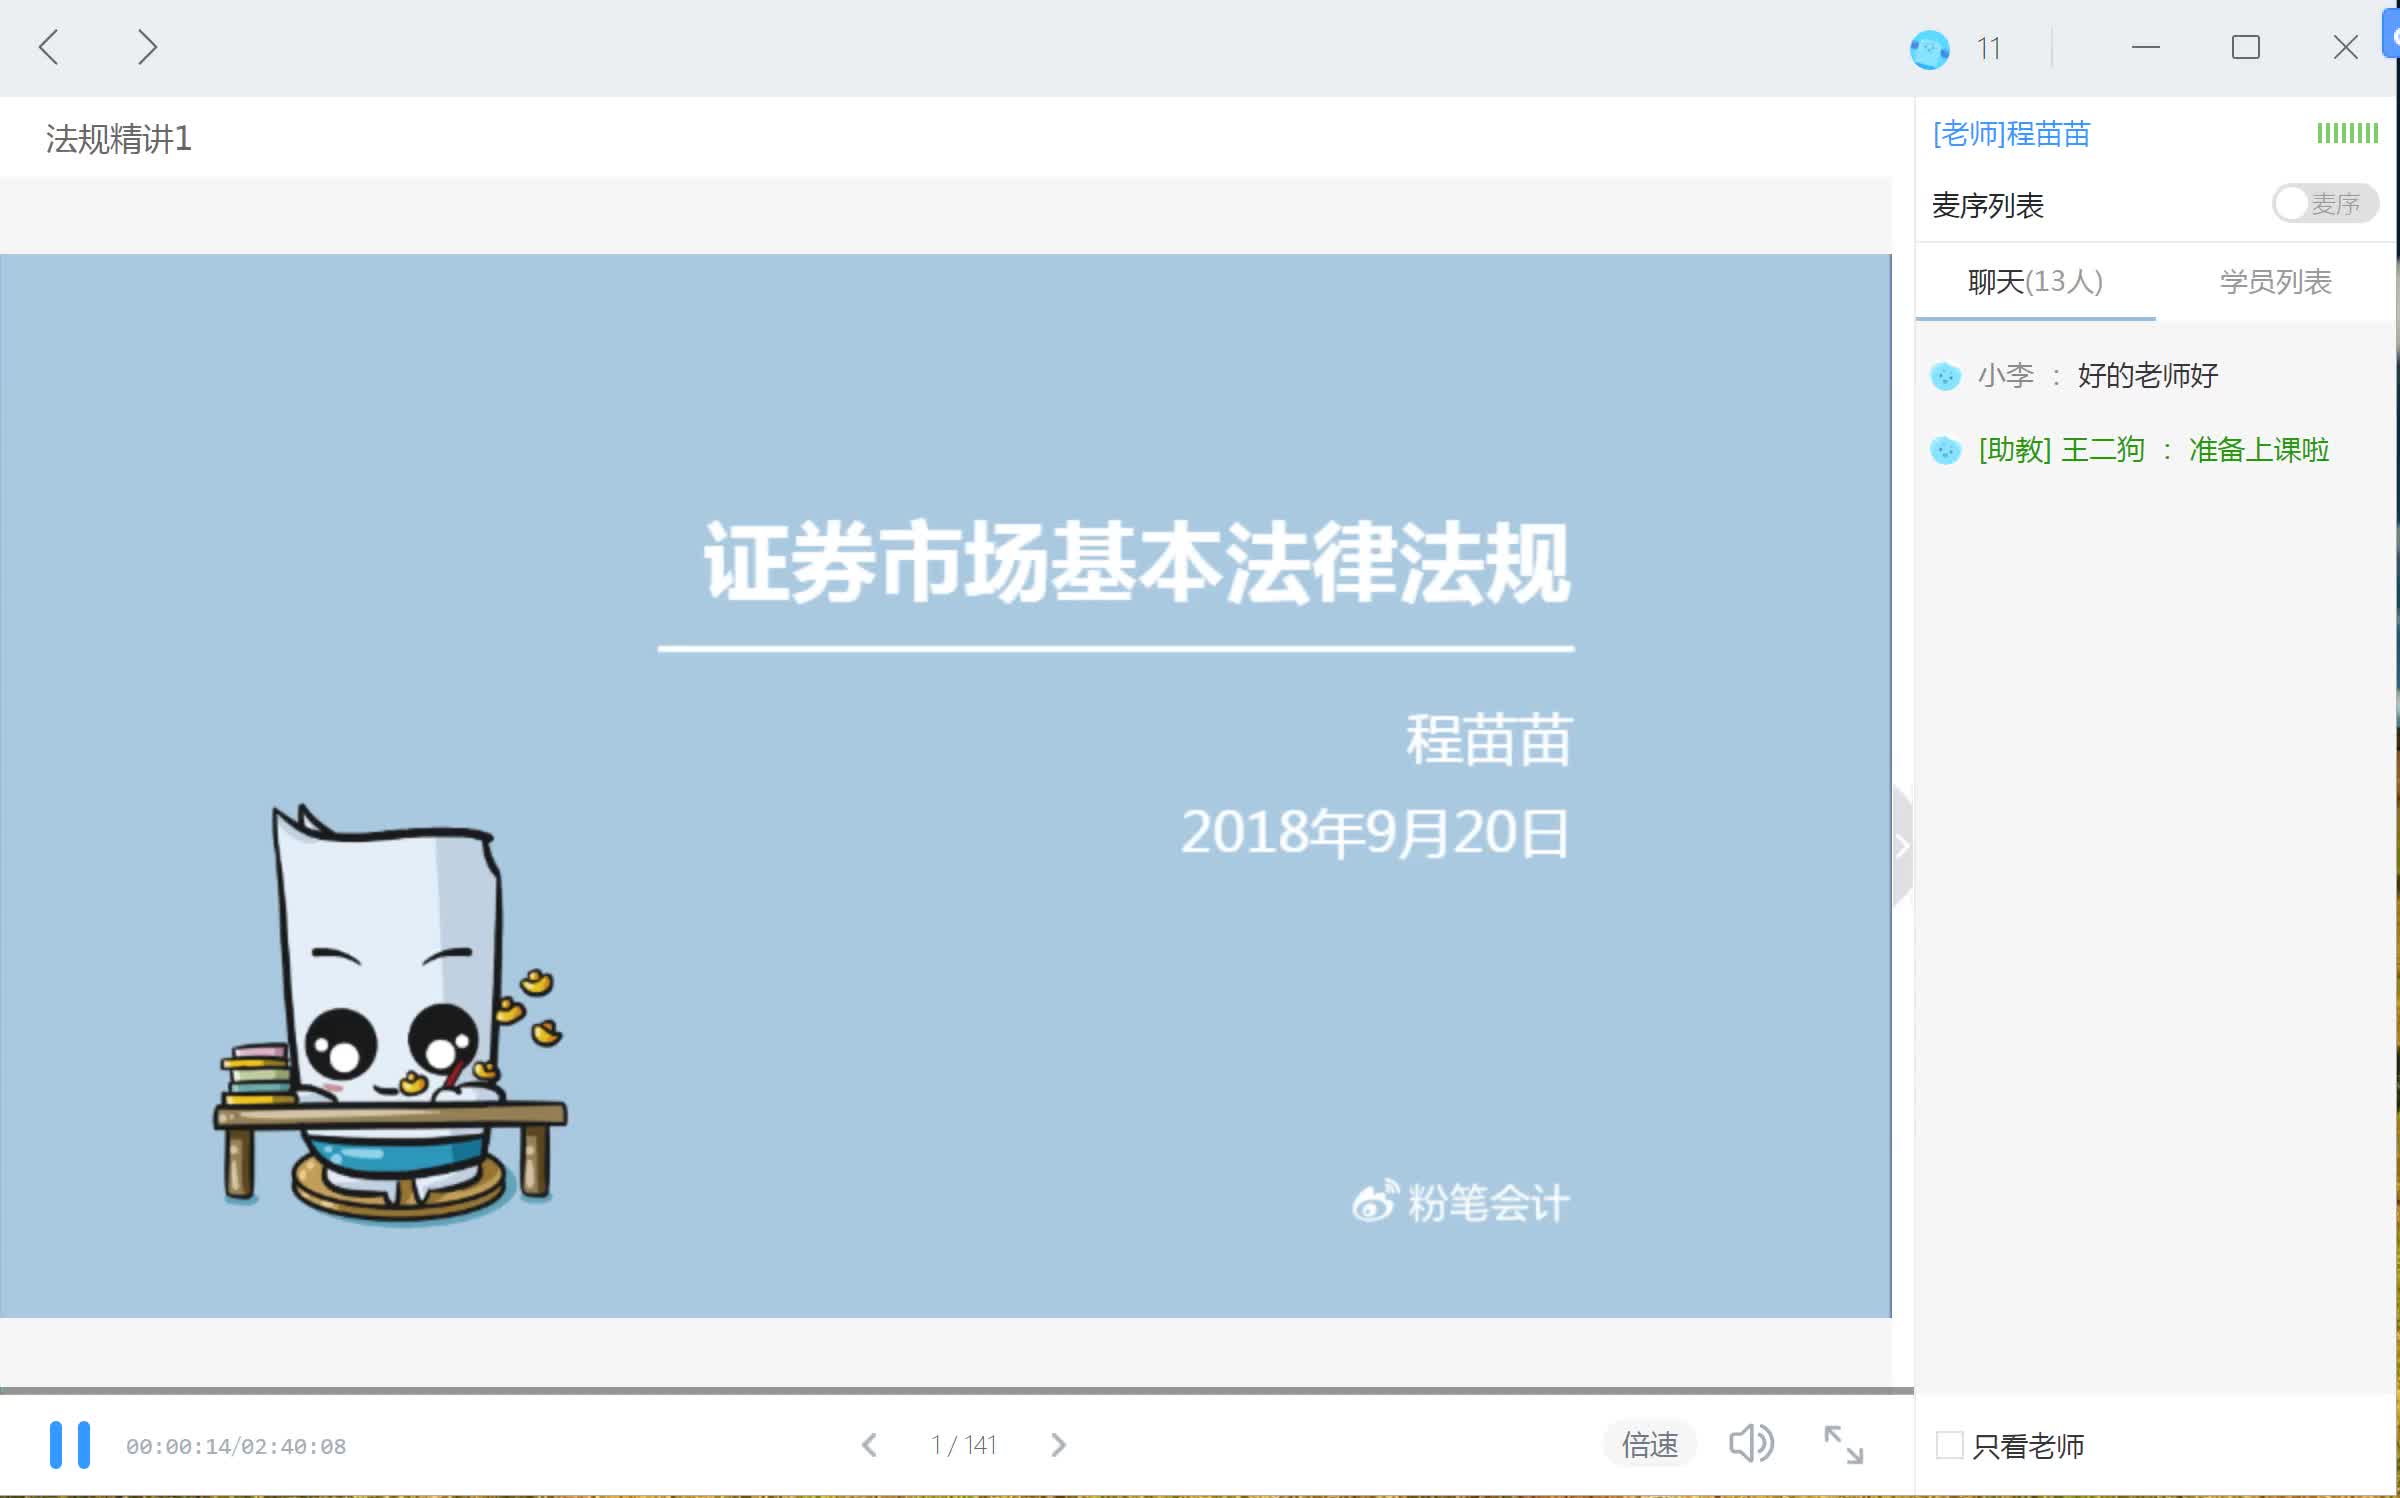Click the green signal strength indicator
Screen dimensions: 2400x1498
[x=2347, y=133]
